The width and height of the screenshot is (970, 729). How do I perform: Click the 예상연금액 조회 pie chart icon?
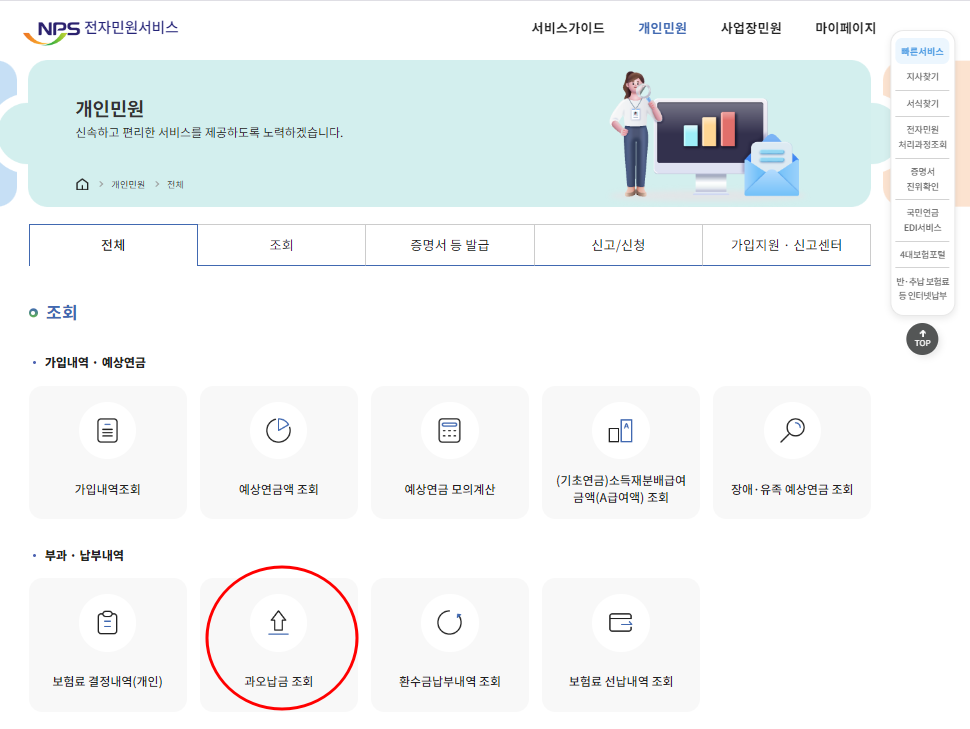pyautogui.click(x=278, y=430)
